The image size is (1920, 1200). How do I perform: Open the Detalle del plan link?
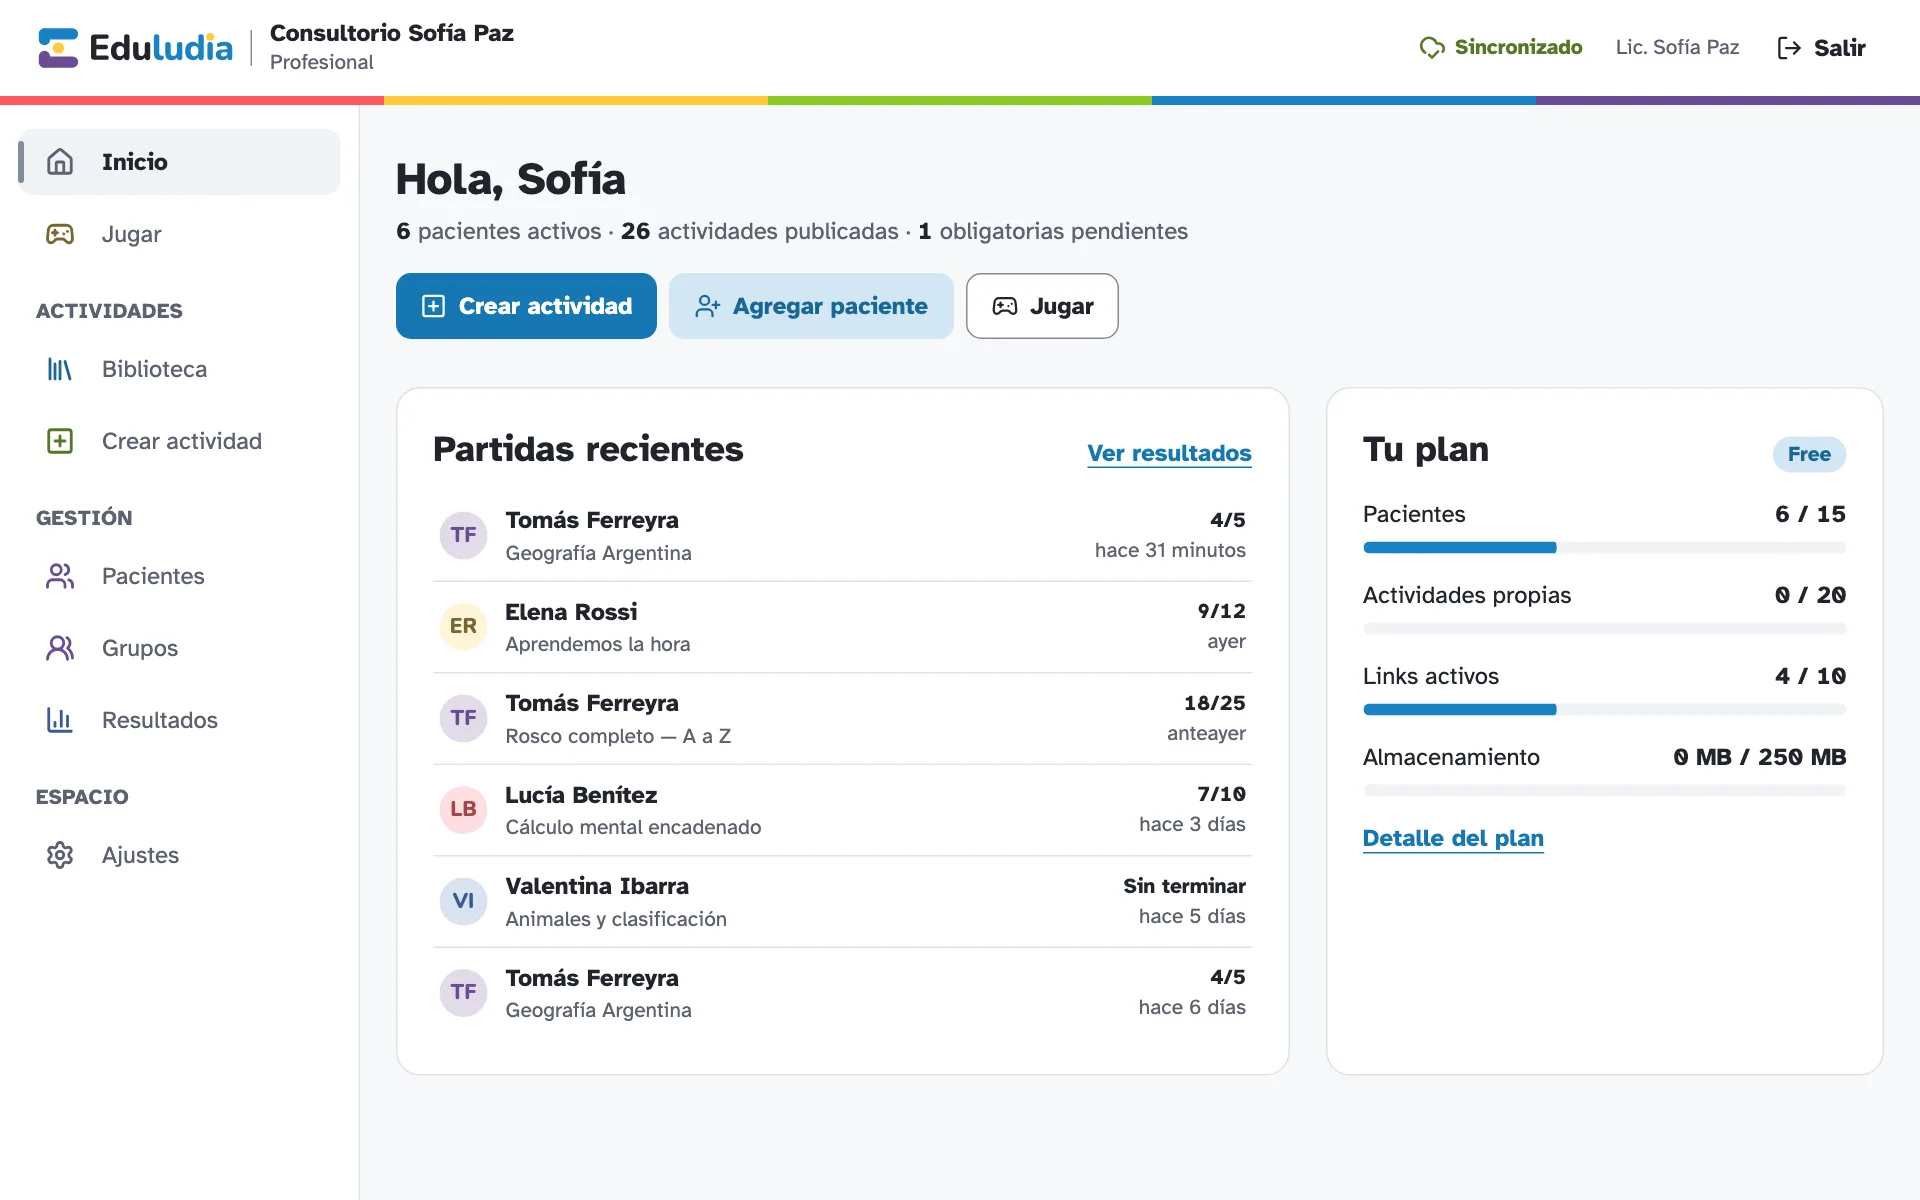1453,838
